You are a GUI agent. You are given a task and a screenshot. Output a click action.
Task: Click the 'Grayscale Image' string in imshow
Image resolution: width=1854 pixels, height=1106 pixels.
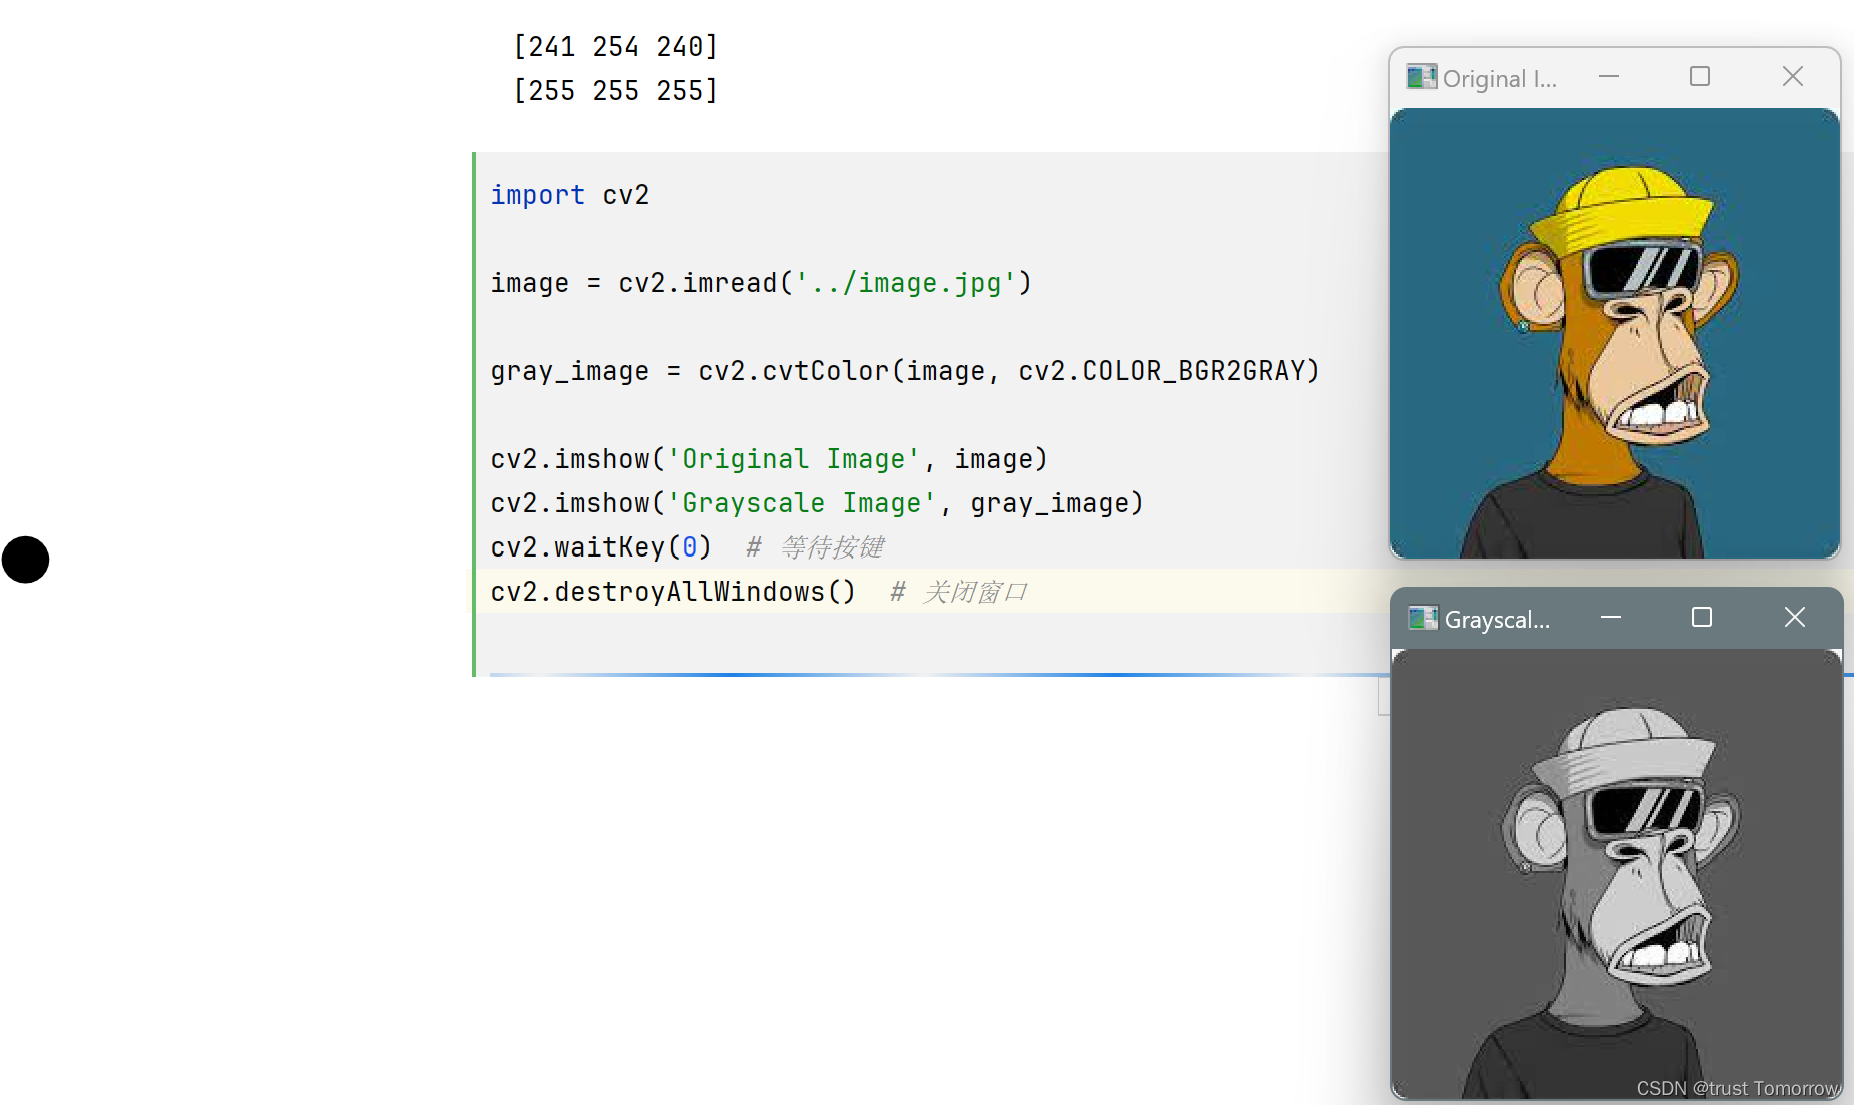pos(802,503)
